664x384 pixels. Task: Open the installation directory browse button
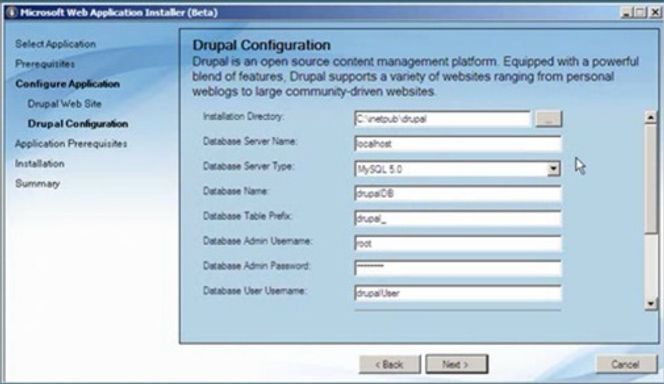click(x=549, y=119)
